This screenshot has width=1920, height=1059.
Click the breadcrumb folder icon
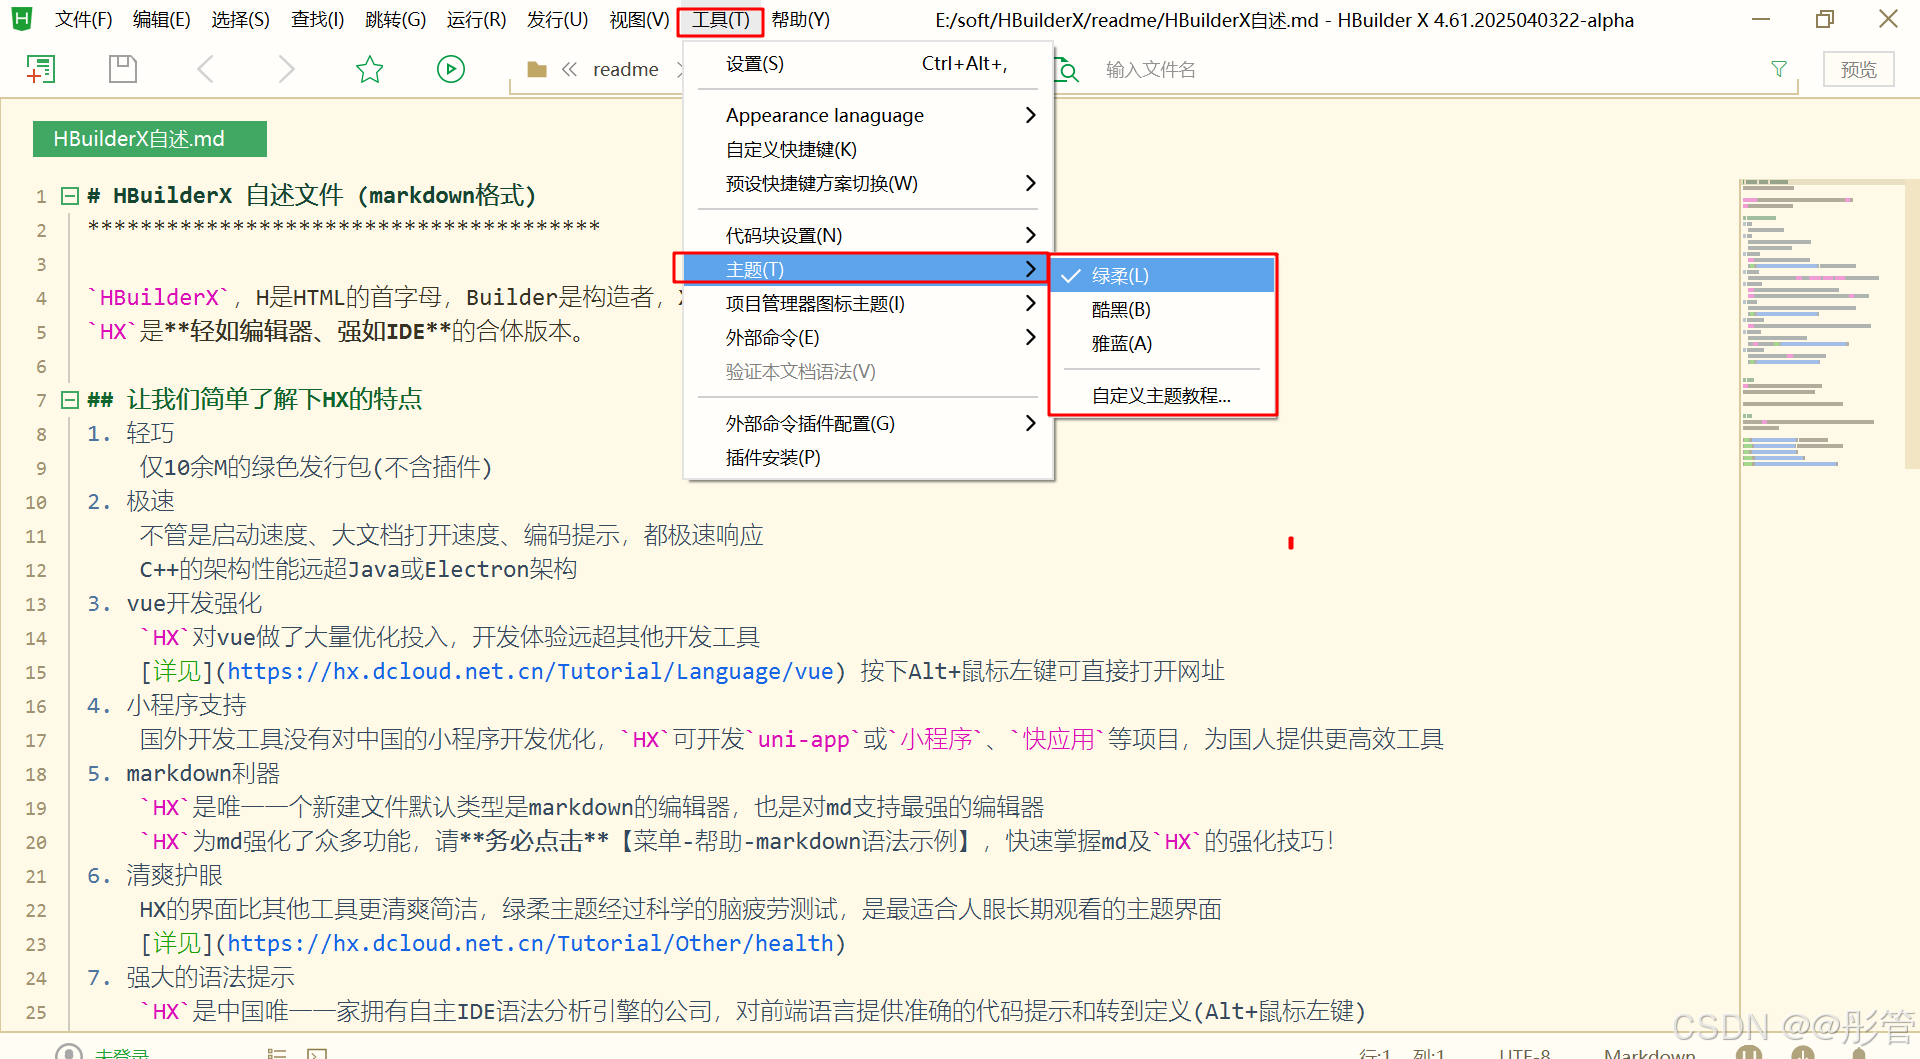[537, 69]
